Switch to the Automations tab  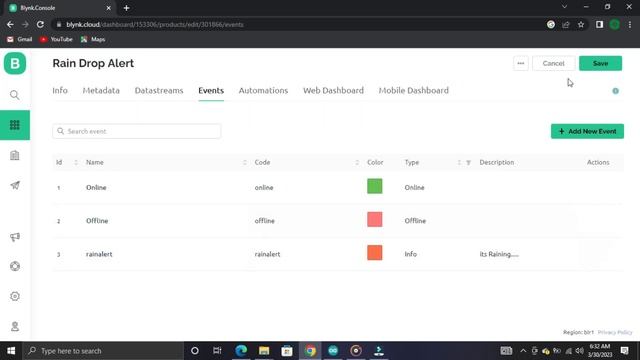263,91
